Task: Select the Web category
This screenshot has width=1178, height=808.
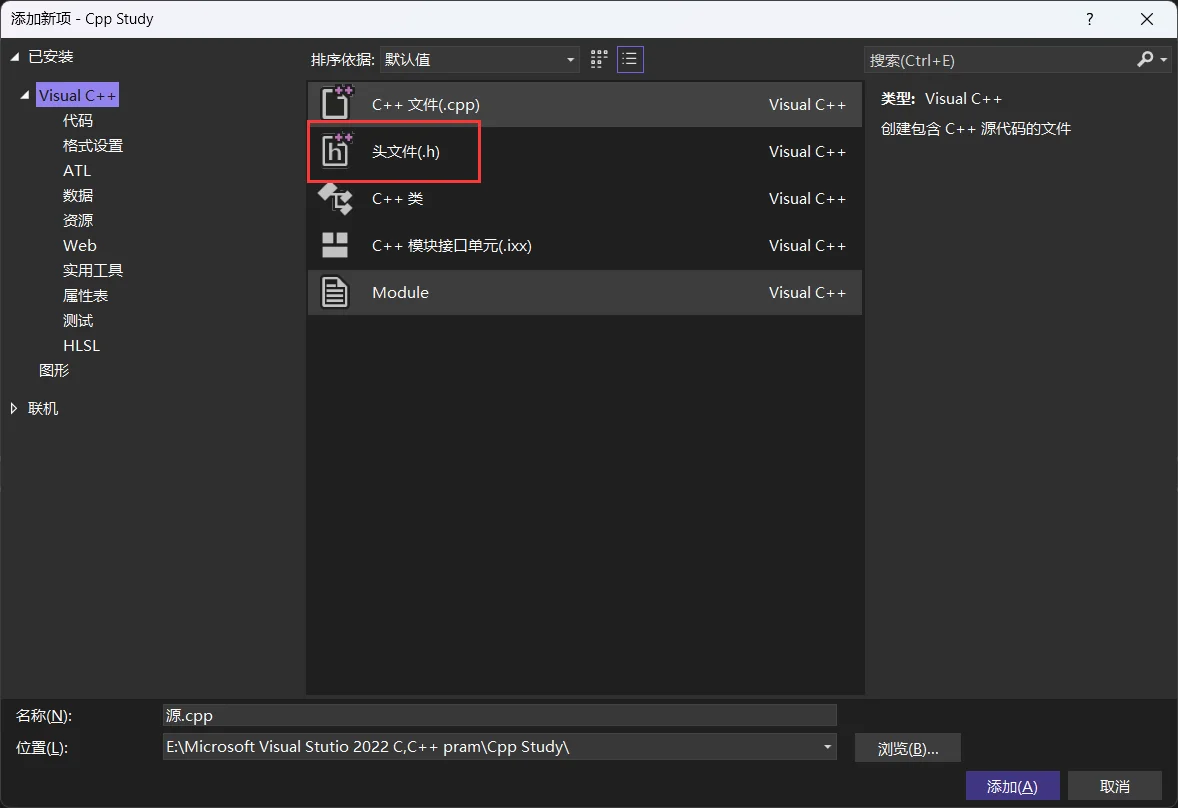Action: coord(80,246)
